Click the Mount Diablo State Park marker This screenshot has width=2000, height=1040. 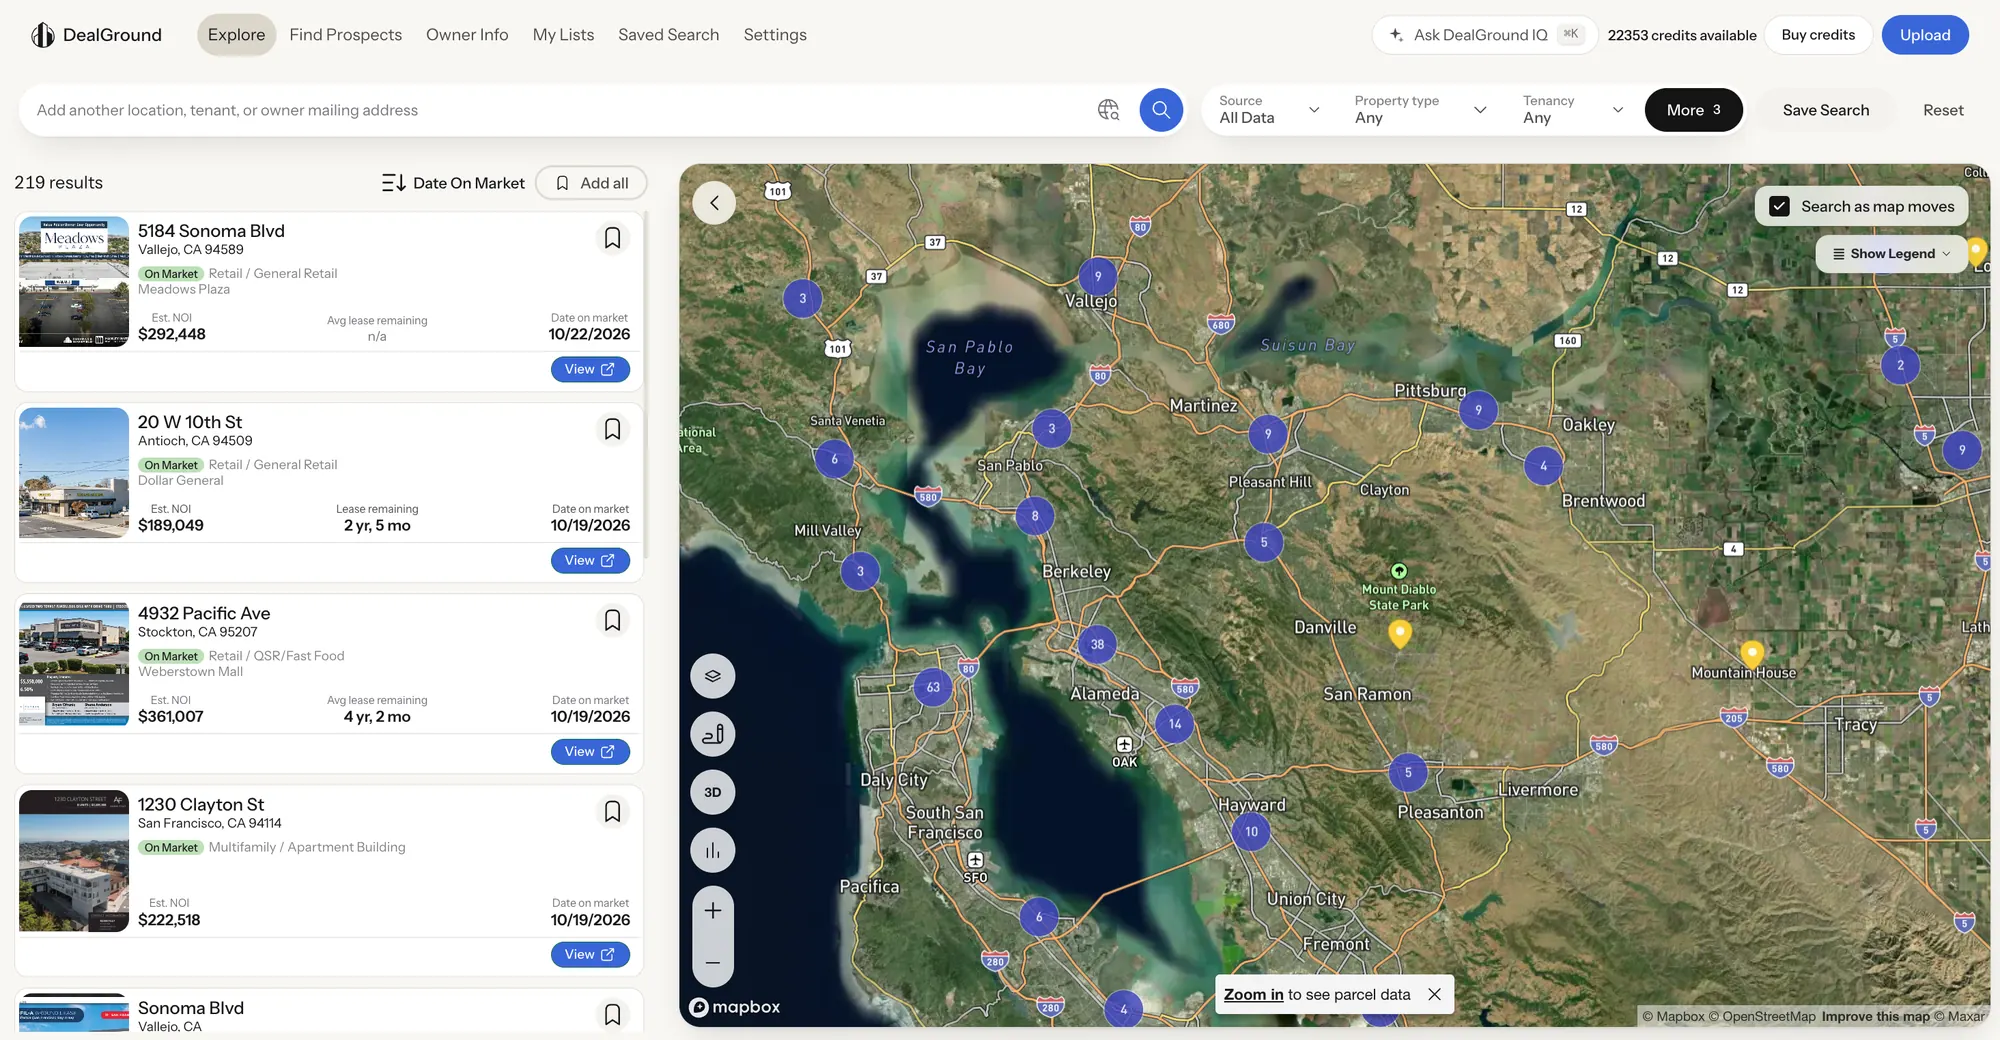(1399, 571)
